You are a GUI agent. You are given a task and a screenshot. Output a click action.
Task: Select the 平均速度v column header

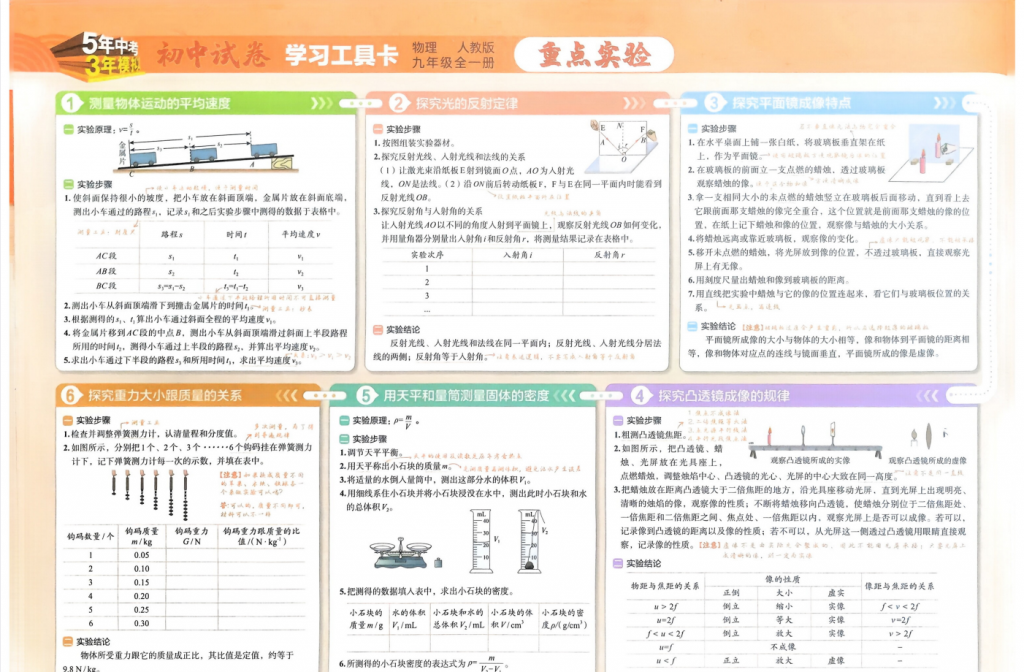coord(301,234)
